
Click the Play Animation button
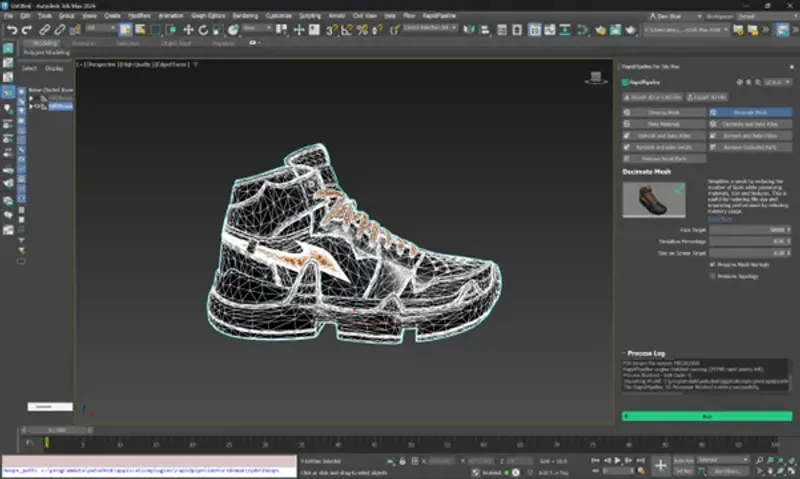pyautogui.click(x=617, y=461)
